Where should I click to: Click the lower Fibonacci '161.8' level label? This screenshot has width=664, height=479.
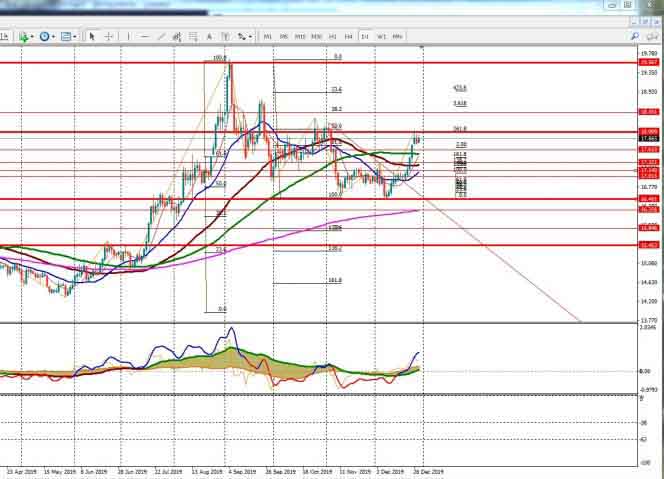pyautogui.click(x=335, y=280)
